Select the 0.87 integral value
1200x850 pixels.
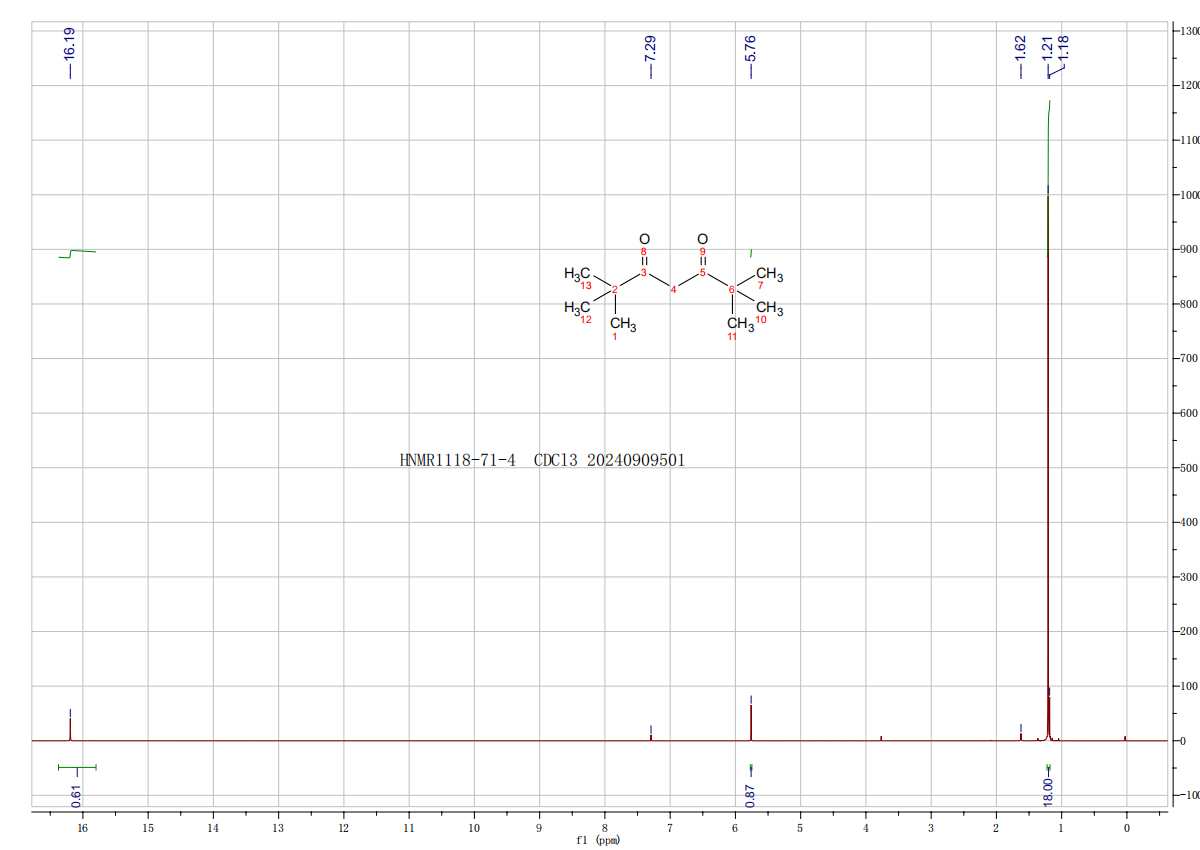pyautogui.click(x=751, y=795)
